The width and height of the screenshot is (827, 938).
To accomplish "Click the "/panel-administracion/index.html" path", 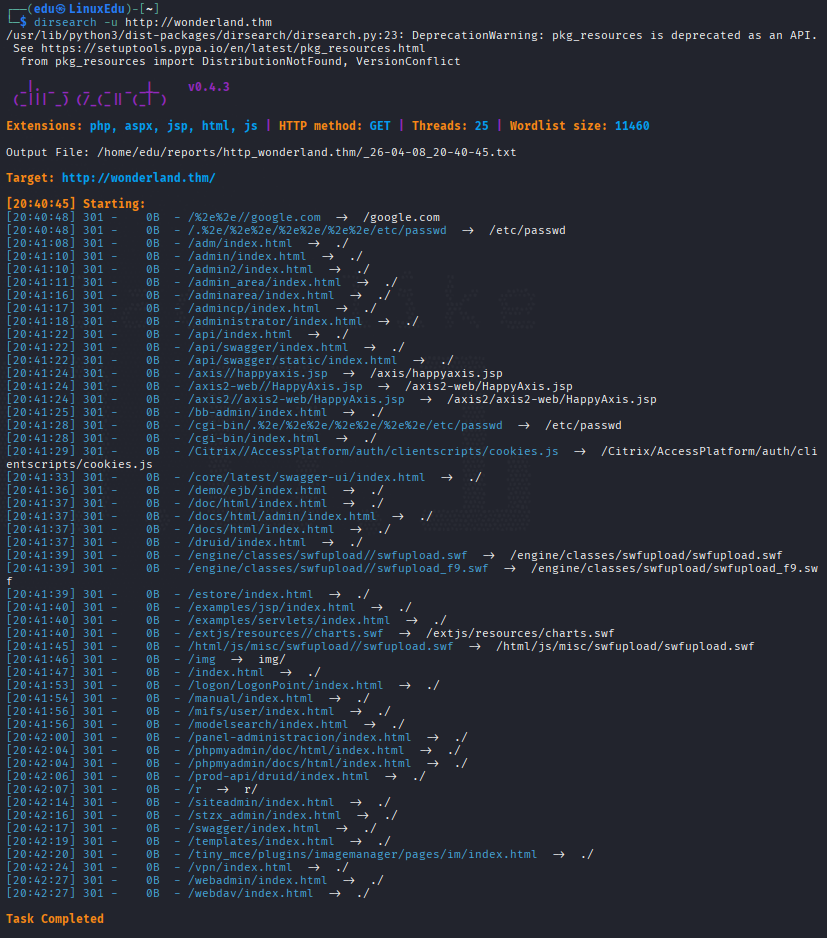I will (300, 737).
